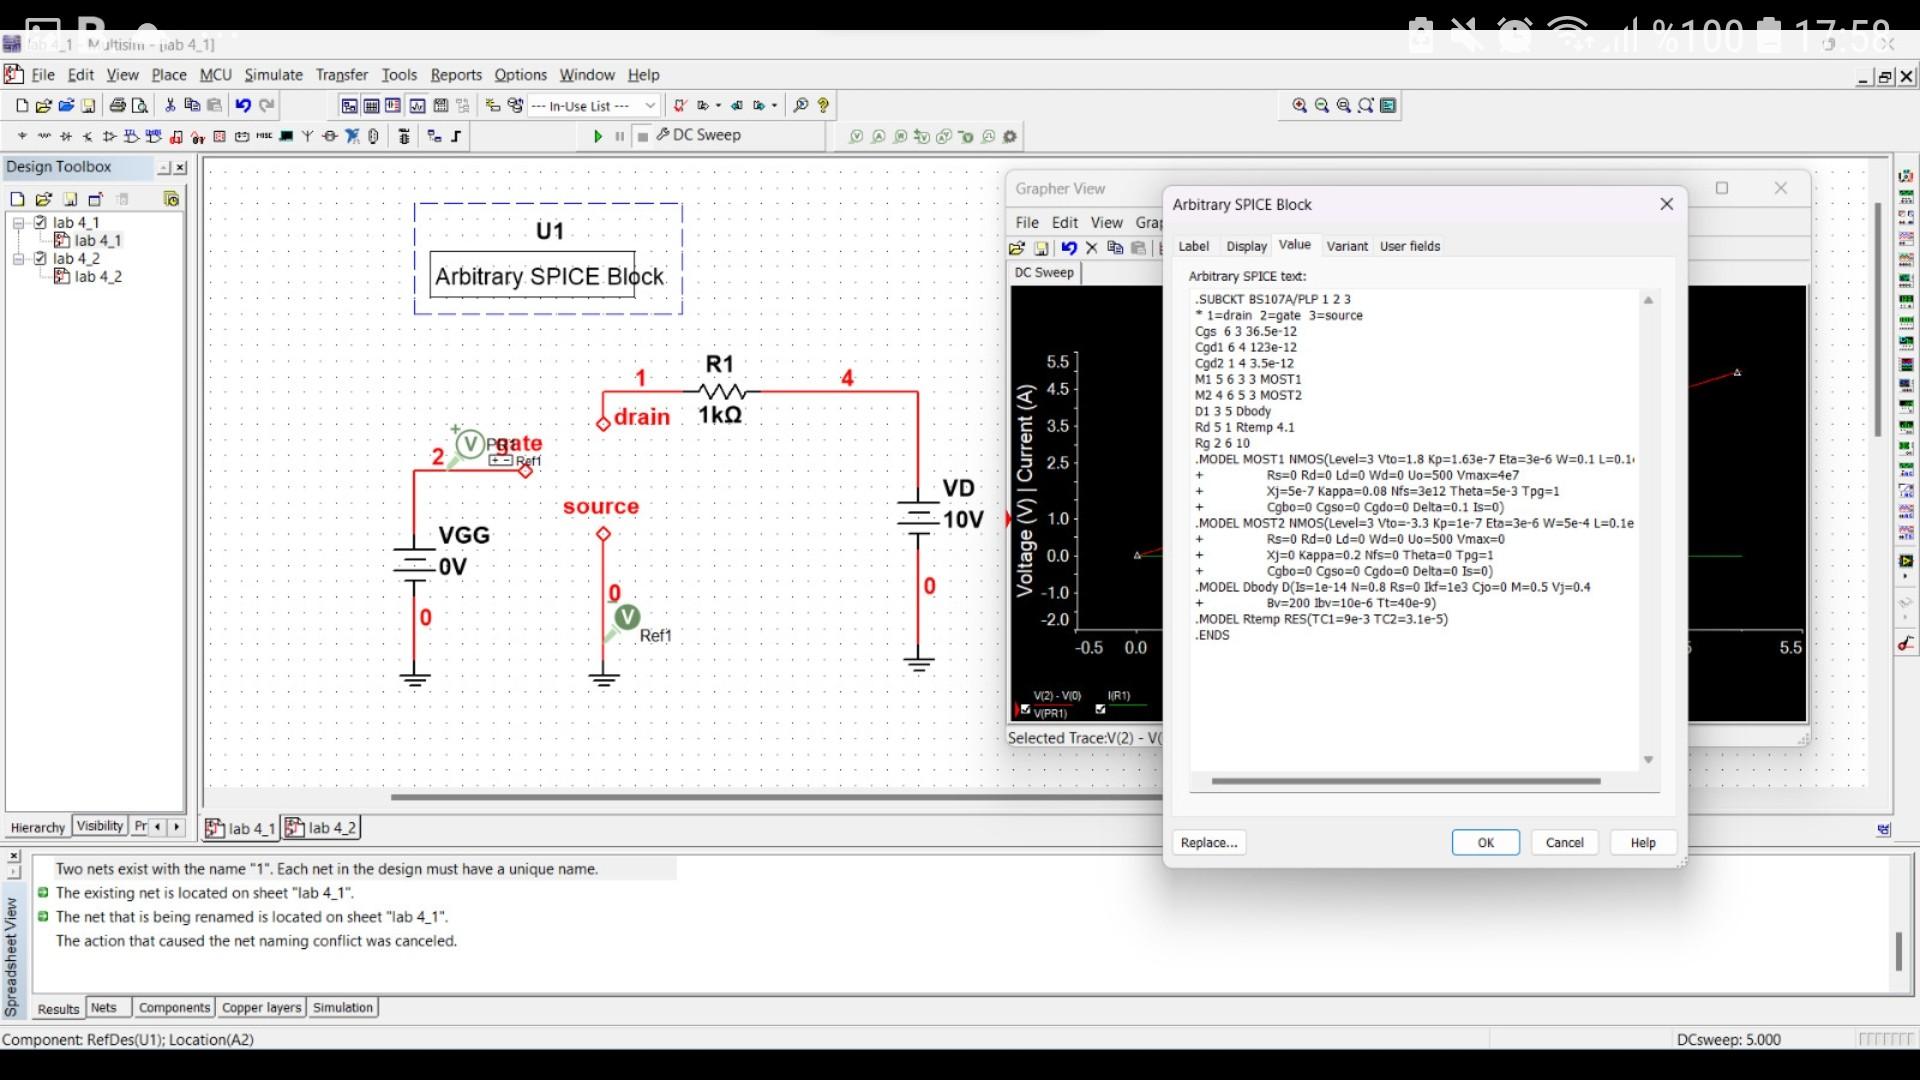Screen dimensions: 1920x1080
Task: Click the Replace button
Action: (x=1208, y=843)
